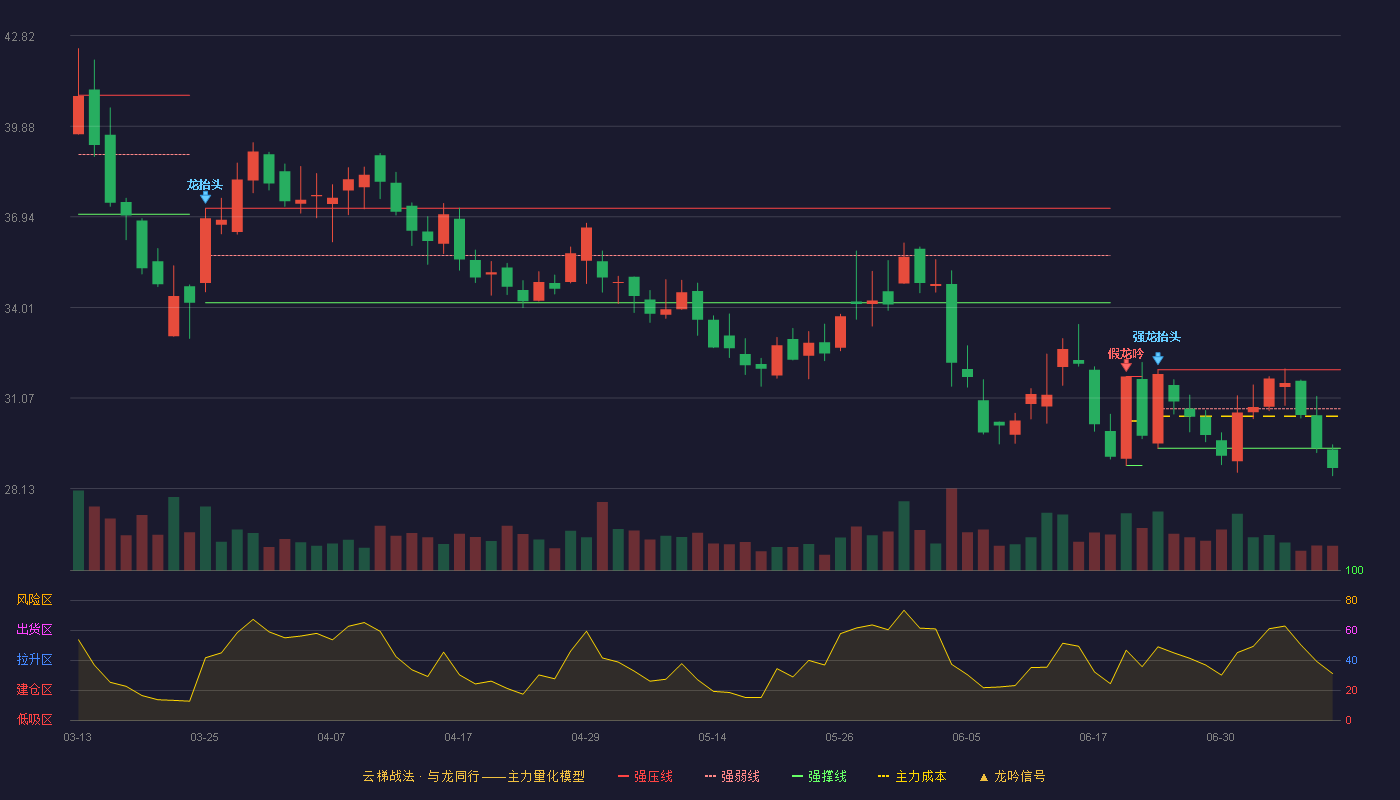This screenshot has width=1400, height=800.
Task: Click the 42.82 price axis label
Action: (19, 37)
